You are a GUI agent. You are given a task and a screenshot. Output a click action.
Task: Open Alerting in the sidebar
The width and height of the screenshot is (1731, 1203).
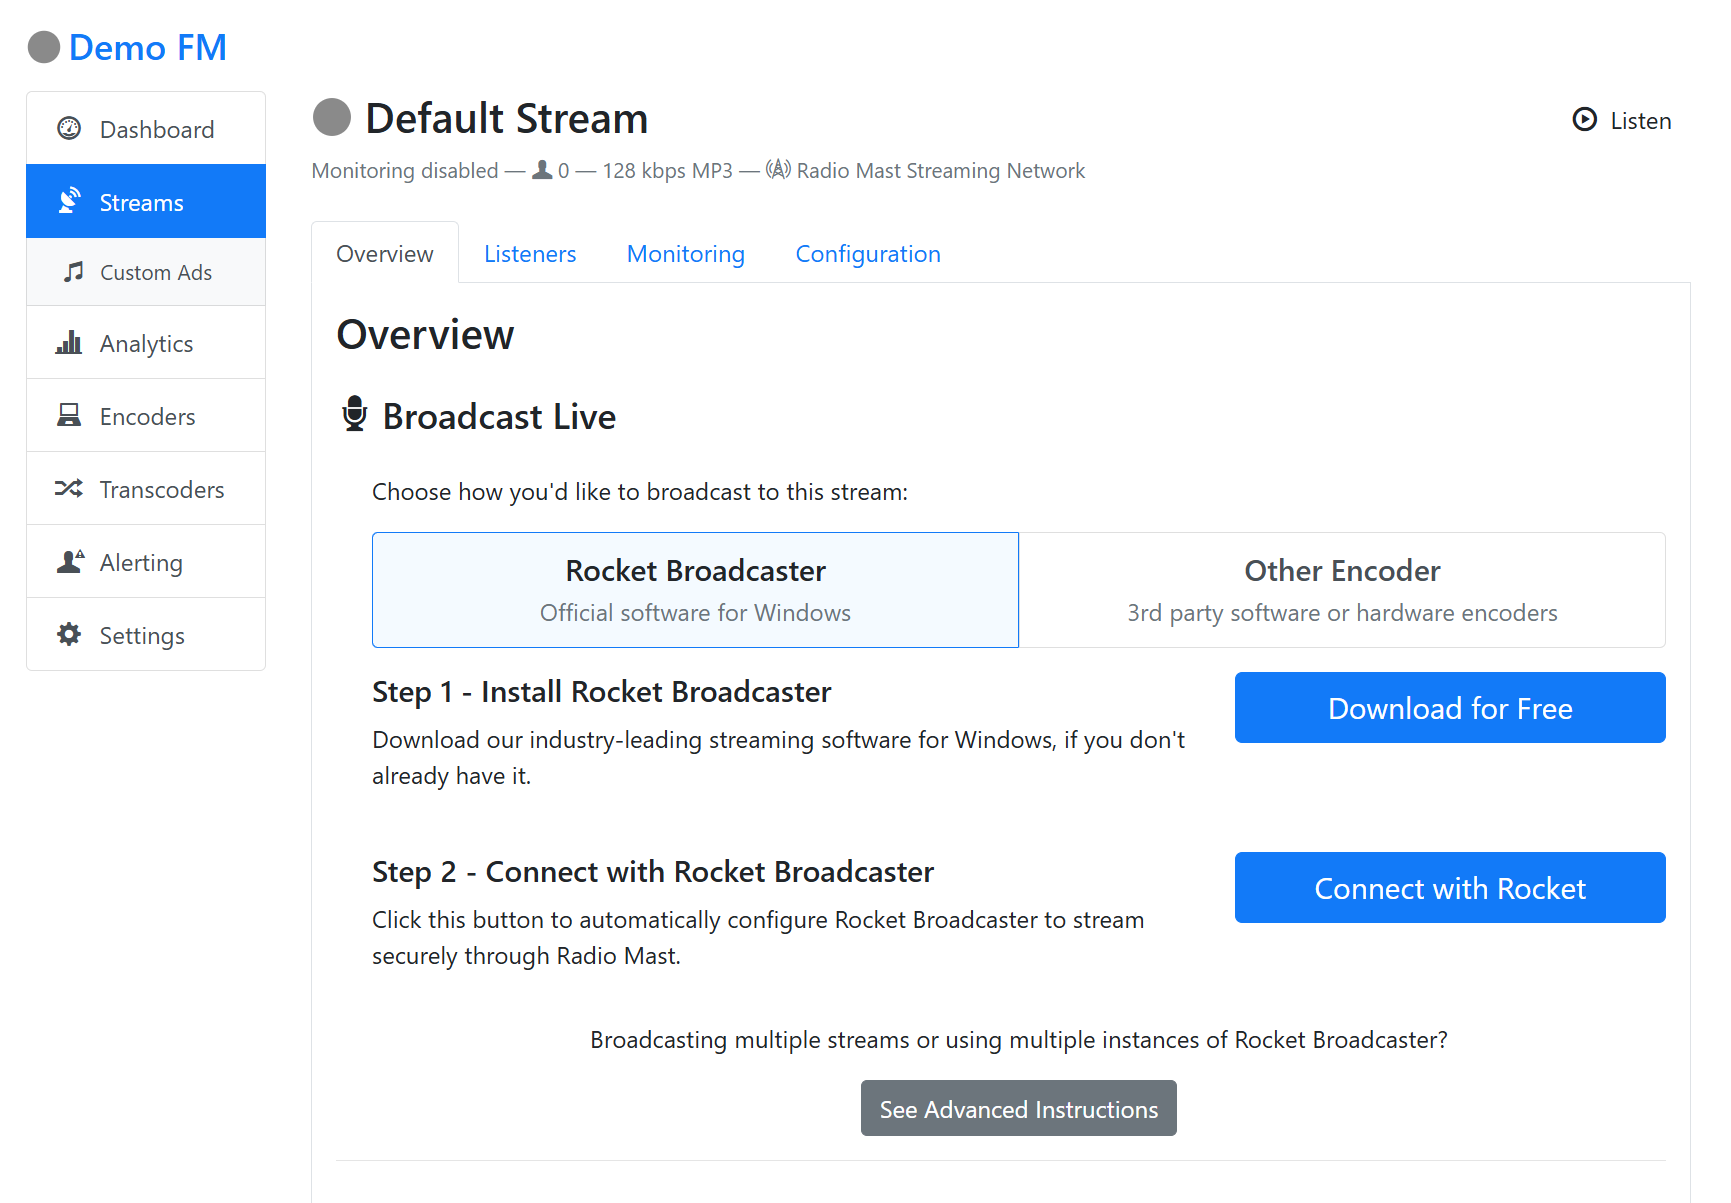pos(146,562)
